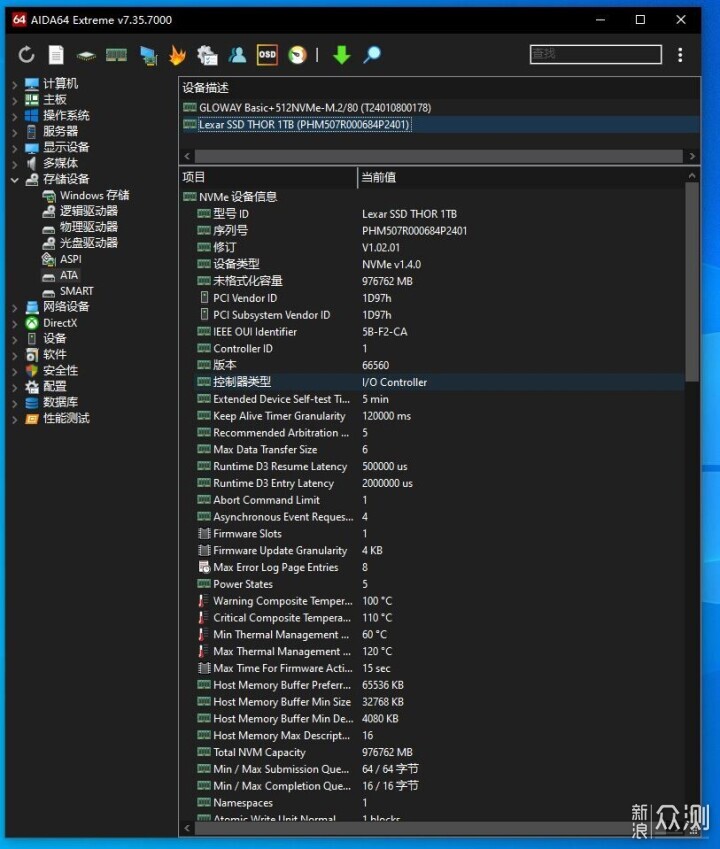The width and height of the screenshot is (720, 849).
Task: Select the 设备 tree item
Action: pyautogui.click(x=54, y=339)
